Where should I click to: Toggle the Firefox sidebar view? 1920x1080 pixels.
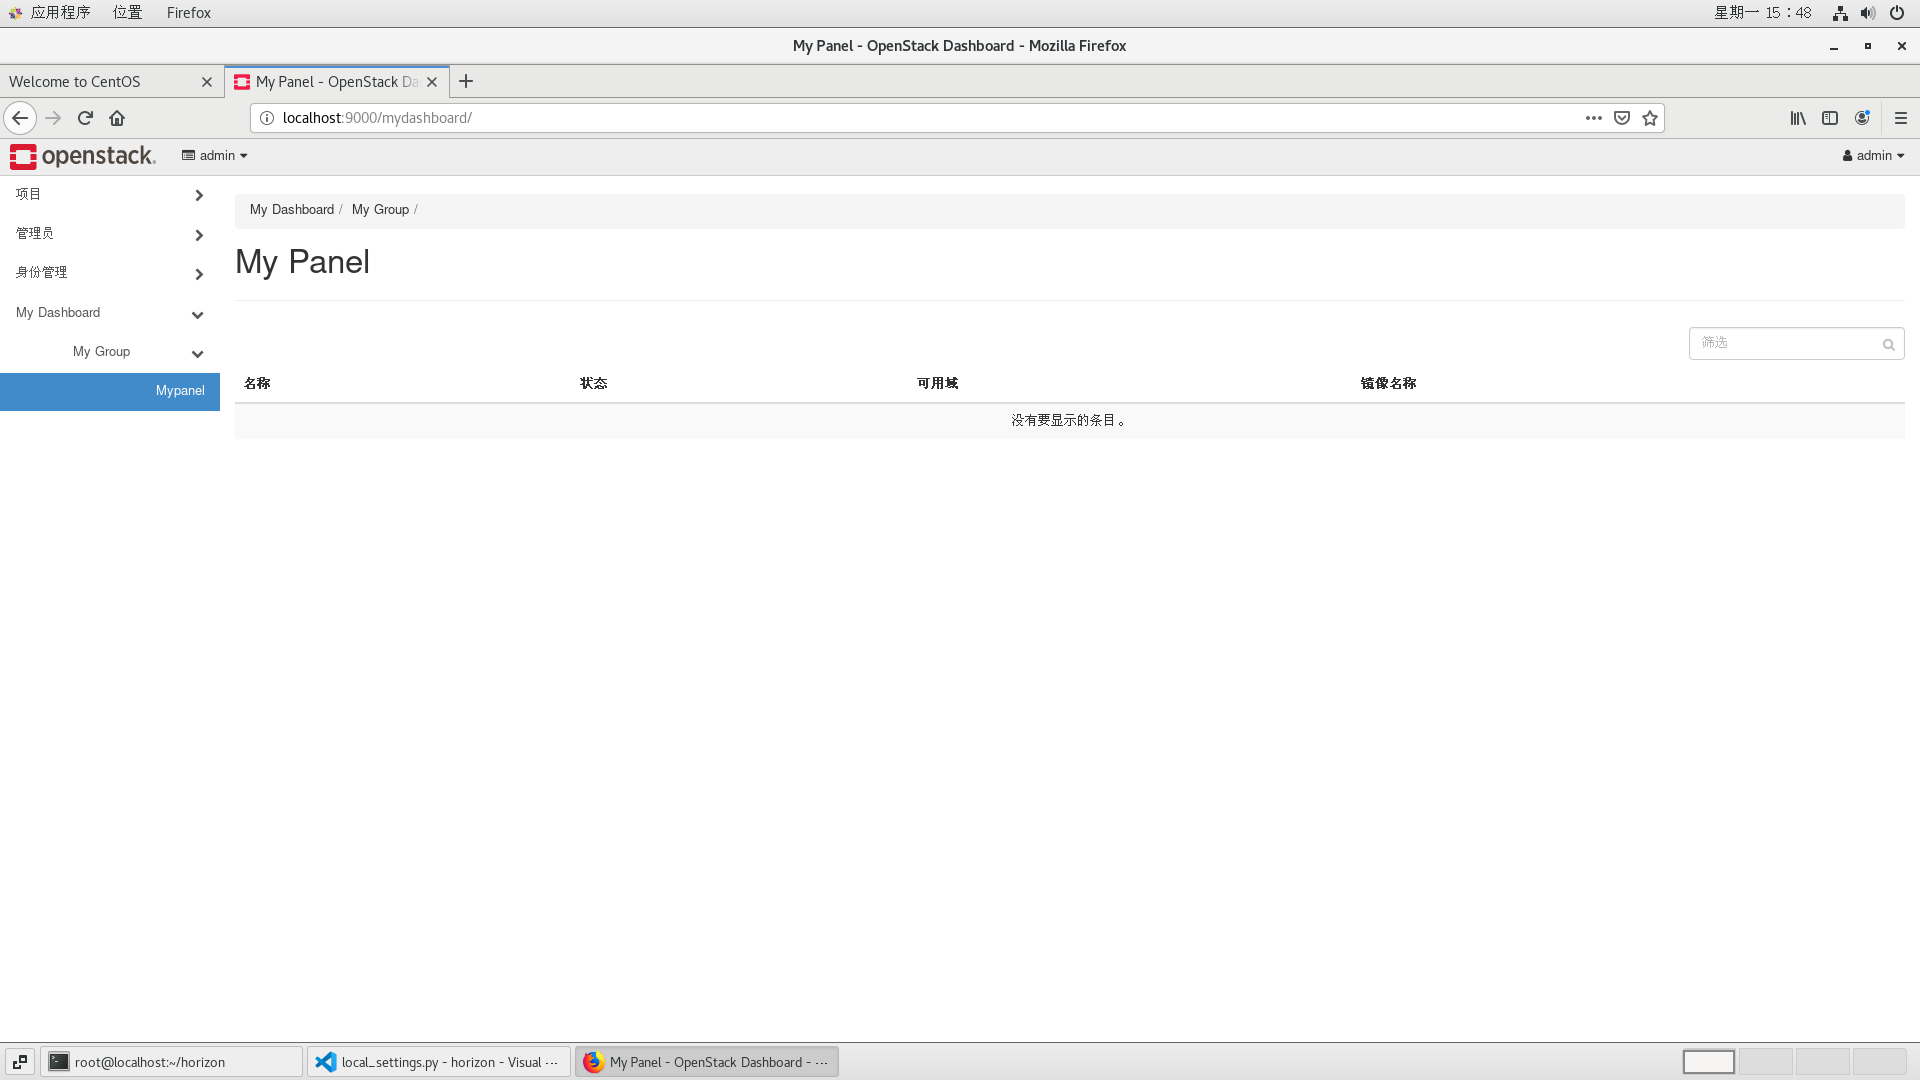1830,117
